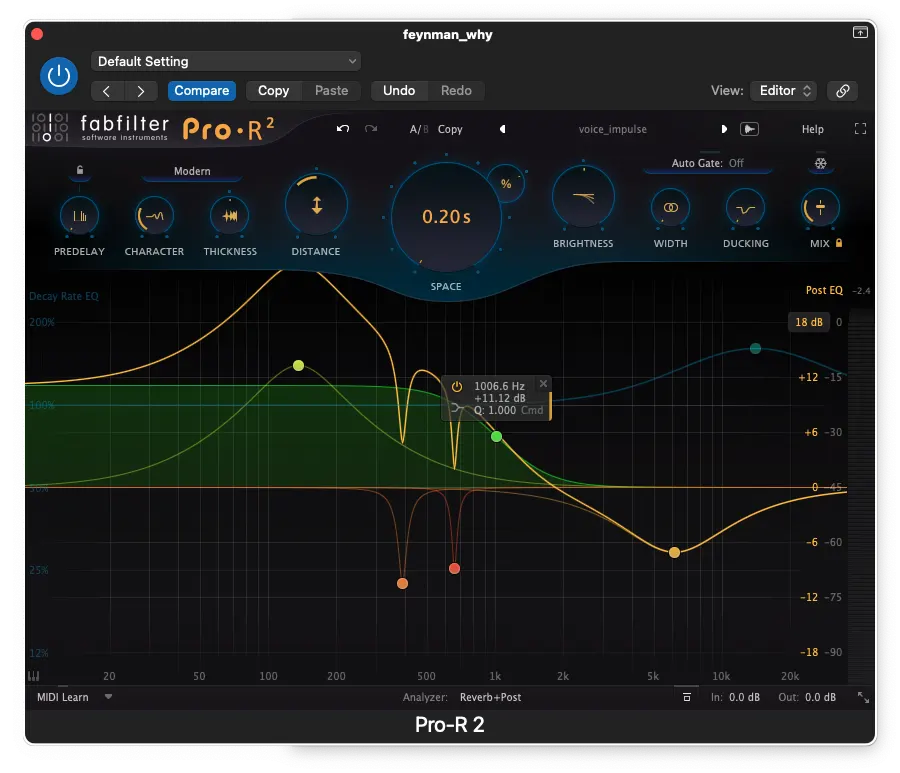900x773 pixels.
Task: Toggle the predelay lock icon
Action: coord(80,170)
